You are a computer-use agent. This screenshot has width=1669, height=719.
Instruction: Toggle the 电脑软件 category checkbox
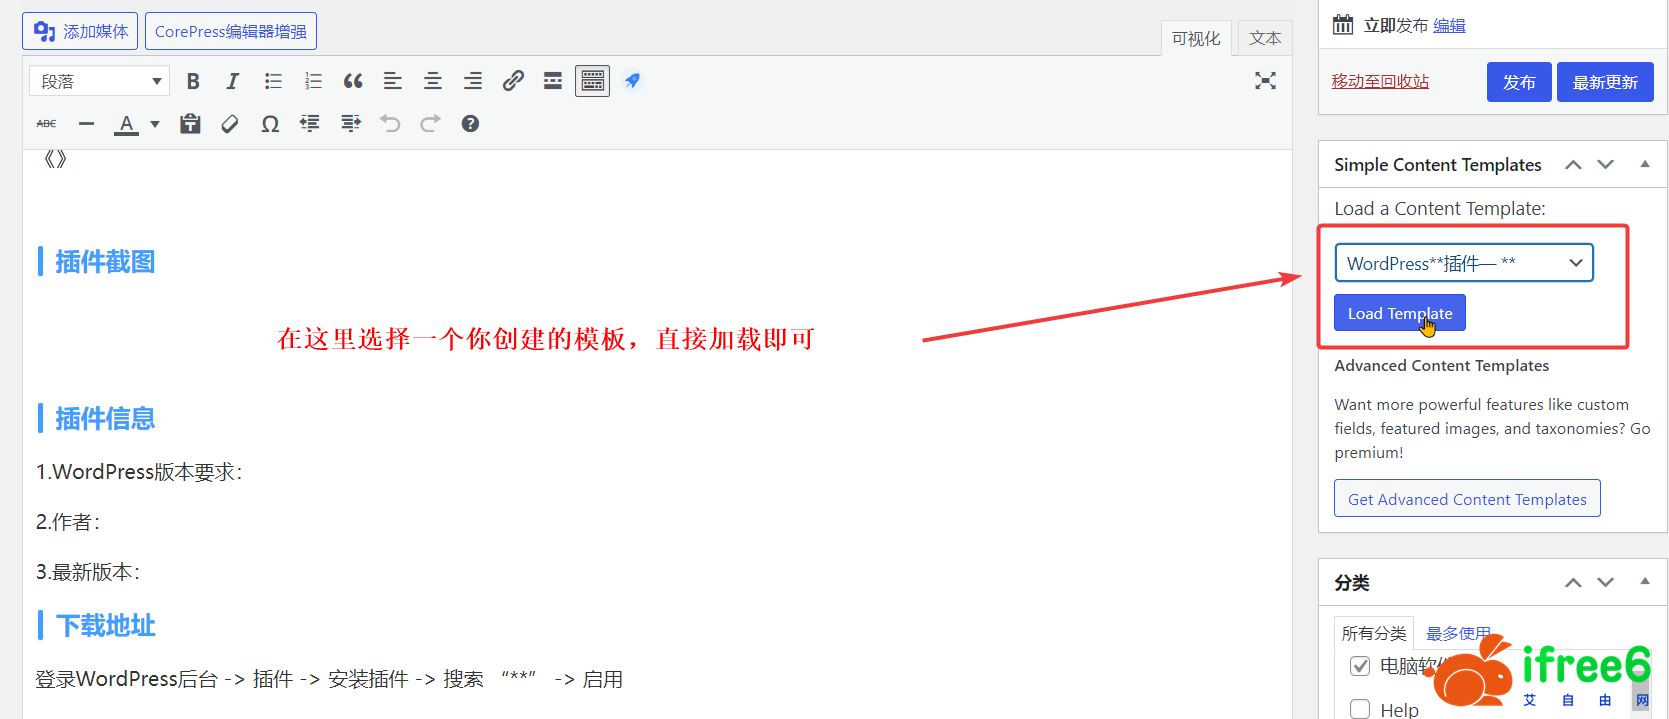click(x=1360, y=666)
